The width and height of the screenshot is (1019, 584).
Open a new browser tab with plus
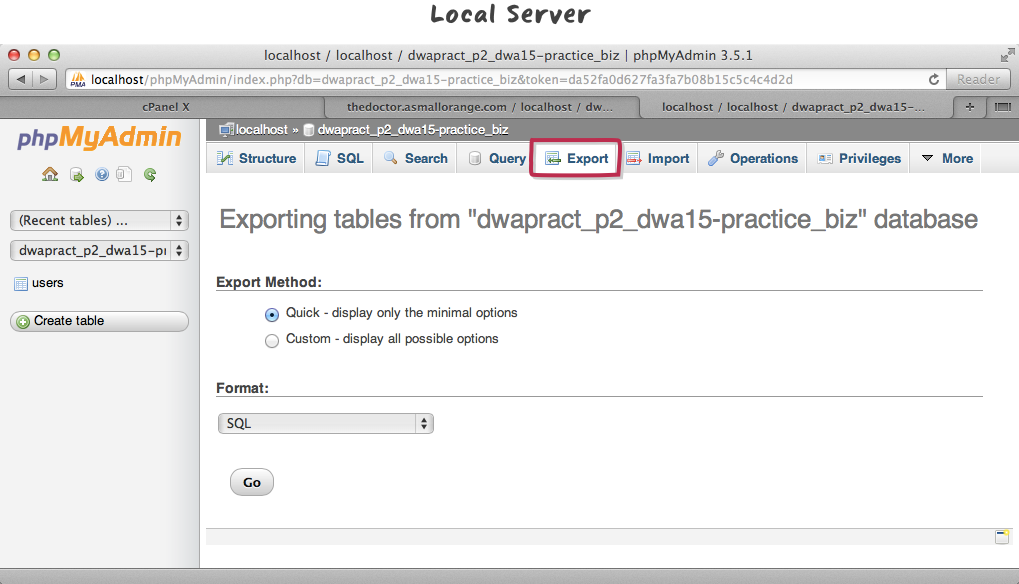pyautogui.click(x=968, y=106)
